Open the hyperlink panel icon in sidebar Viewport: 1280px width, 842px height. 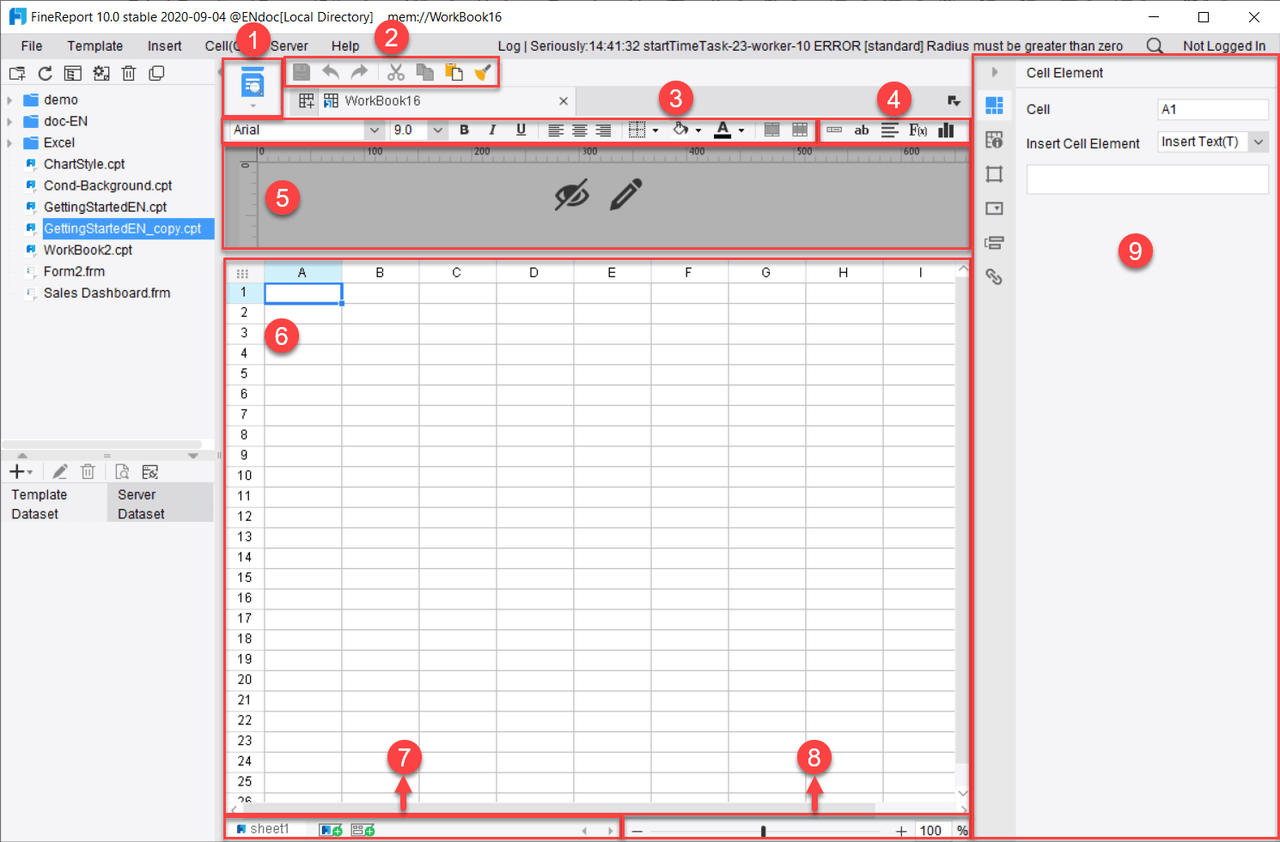(994, 277)
